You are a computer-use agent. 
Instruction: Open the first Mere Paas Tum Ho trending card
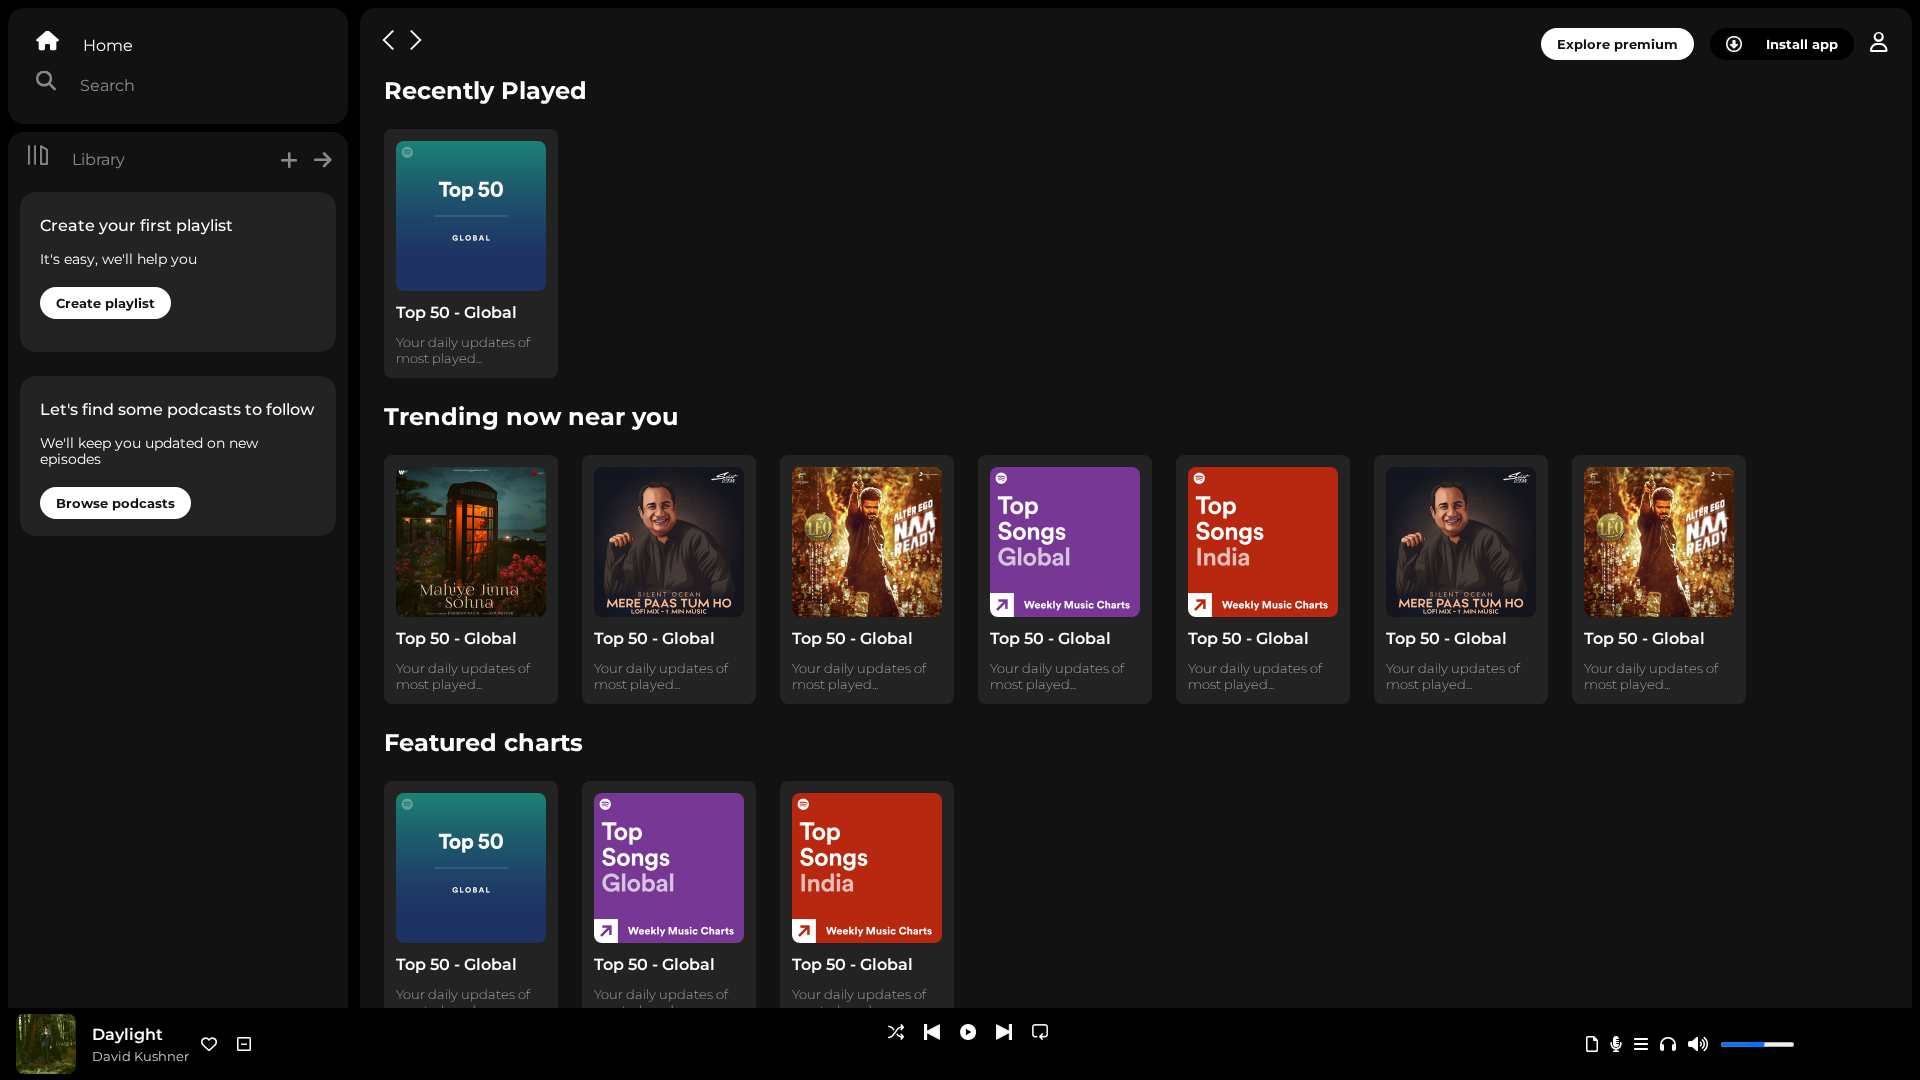(x=669, y=579)
